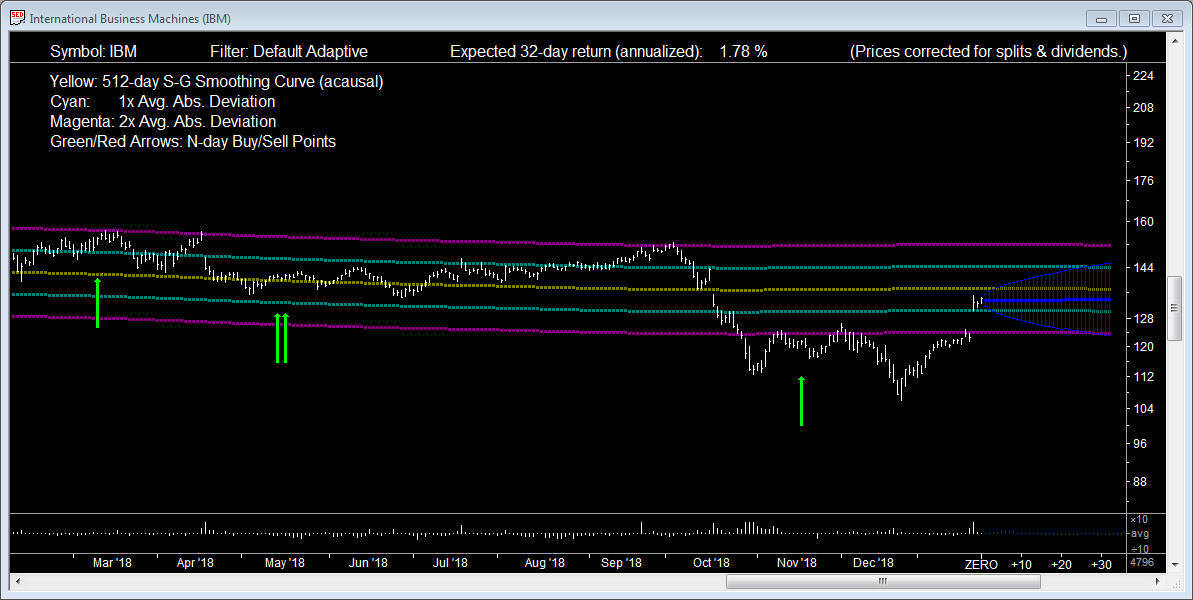Click the "1.78 %" return value
The height and width of the screenshot is (600, 1193).
[743, 52]
